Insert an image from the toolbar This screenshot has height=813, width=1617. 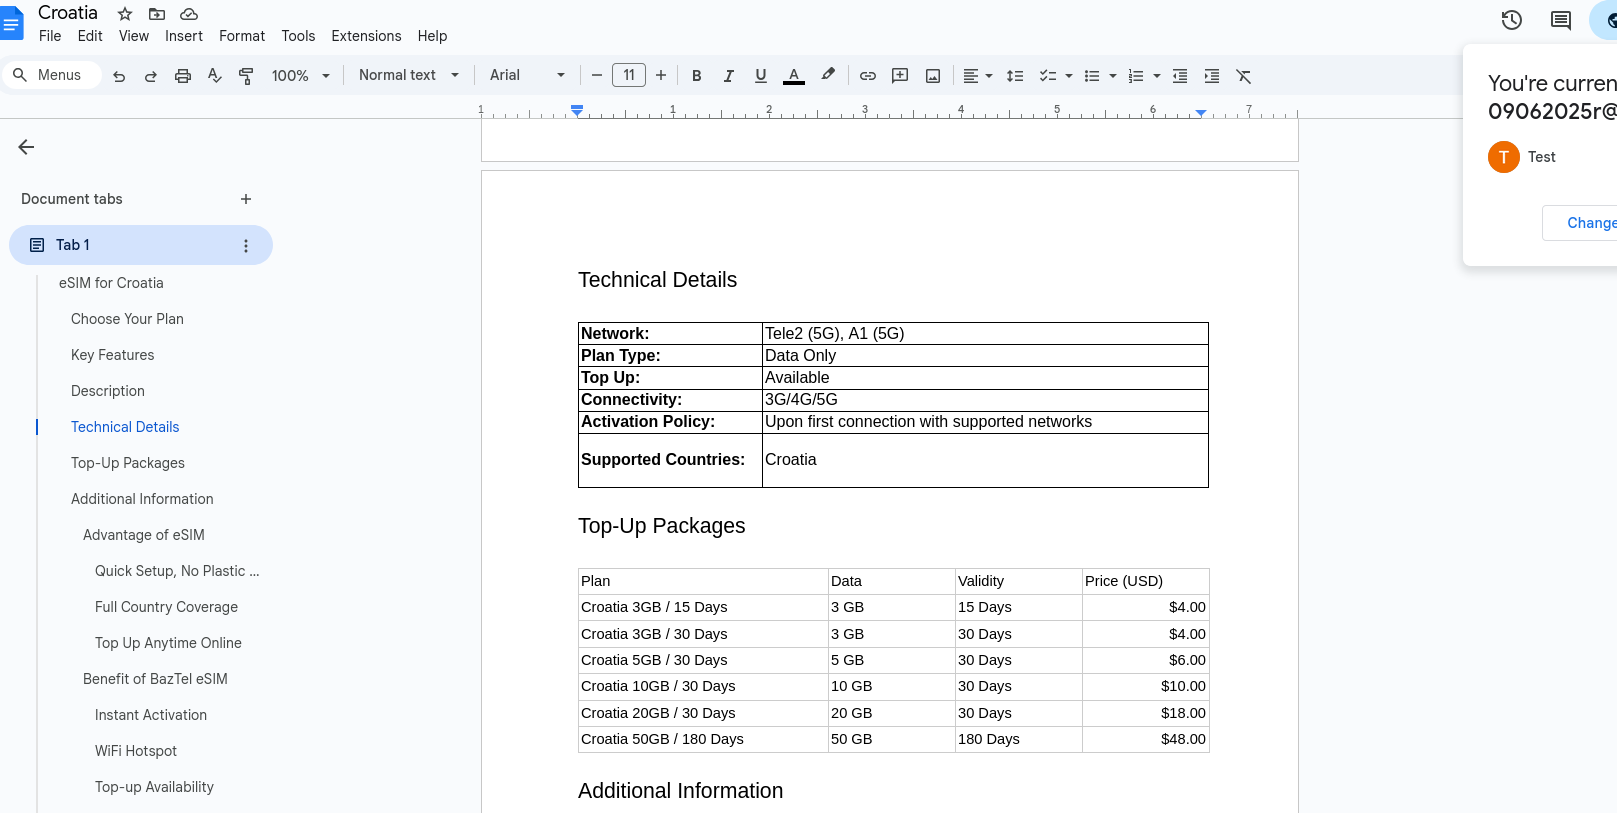[x=933, y=76]
